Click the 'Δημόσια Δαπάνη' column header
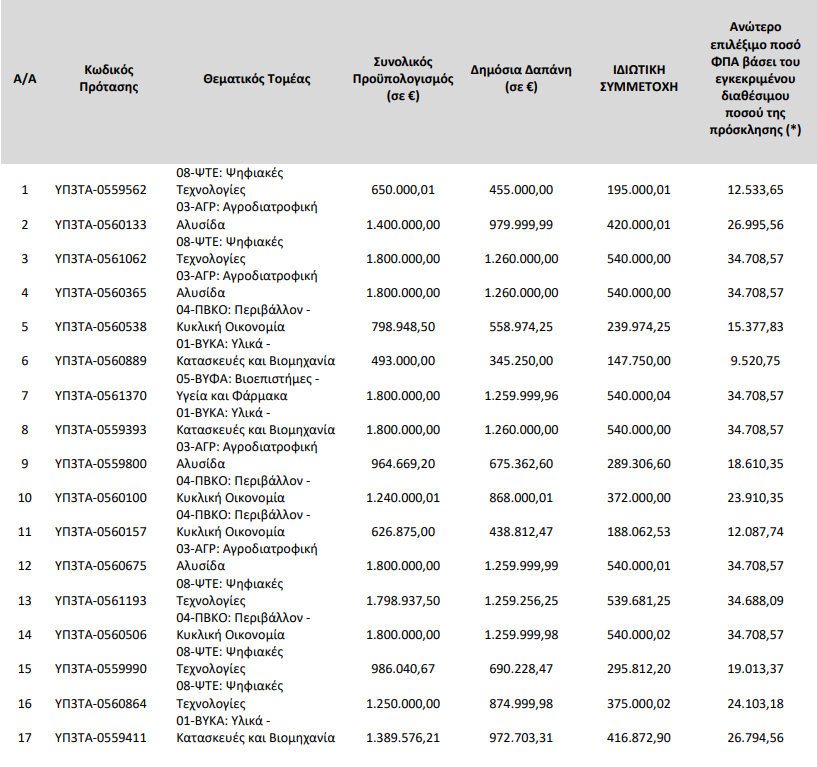The image size is (817, 767). point(520,78)
